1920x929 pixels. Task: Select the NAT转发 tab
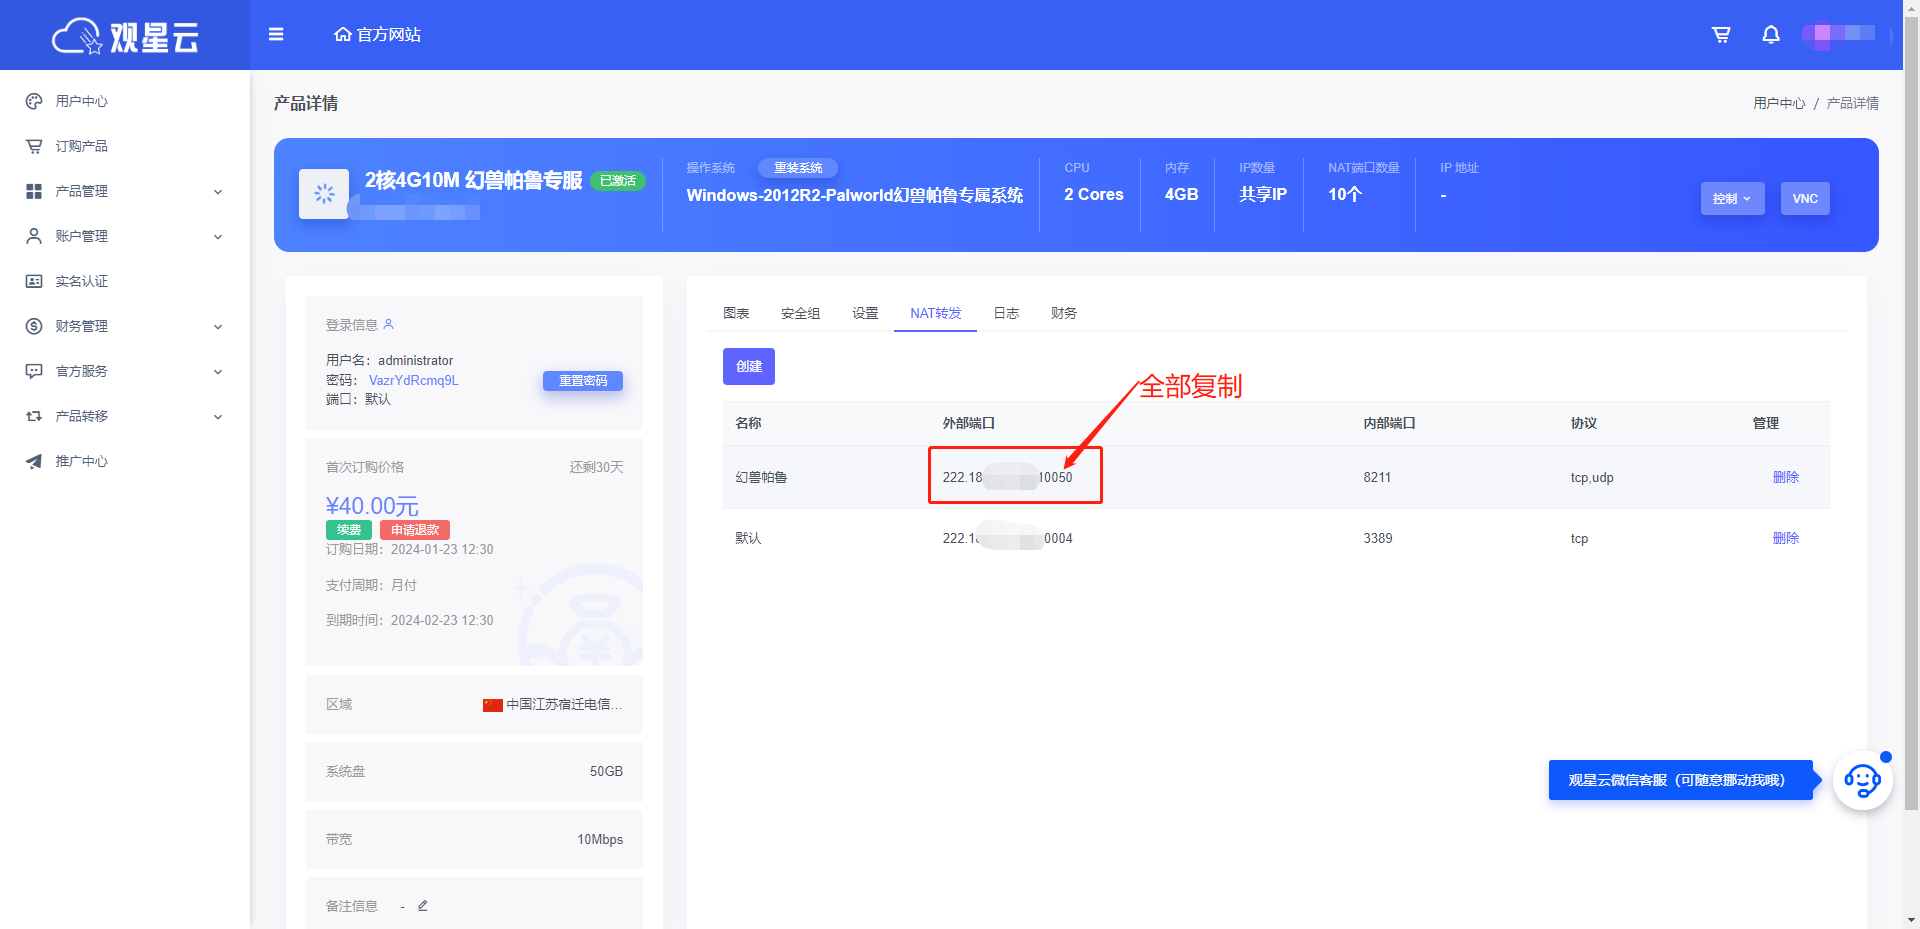pos(936,313)
